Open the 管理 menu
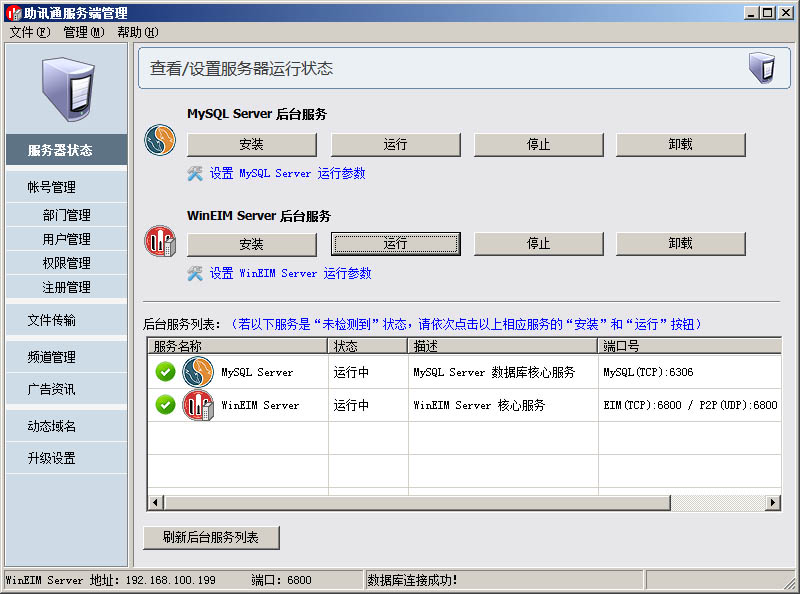The width and height of the screenshot is (800, 594). [x=83, y=32]
